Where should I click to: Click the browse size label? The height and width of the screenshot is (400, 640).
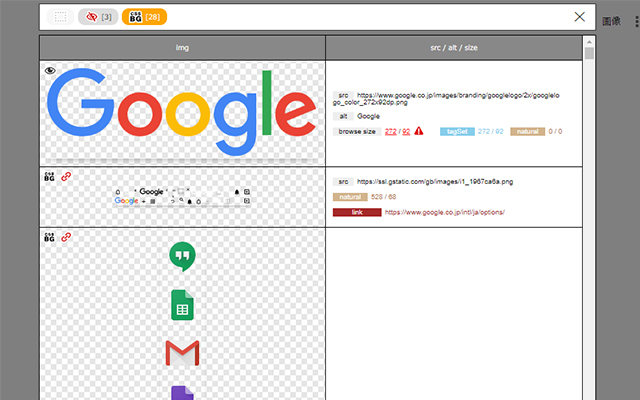(357, 131)
